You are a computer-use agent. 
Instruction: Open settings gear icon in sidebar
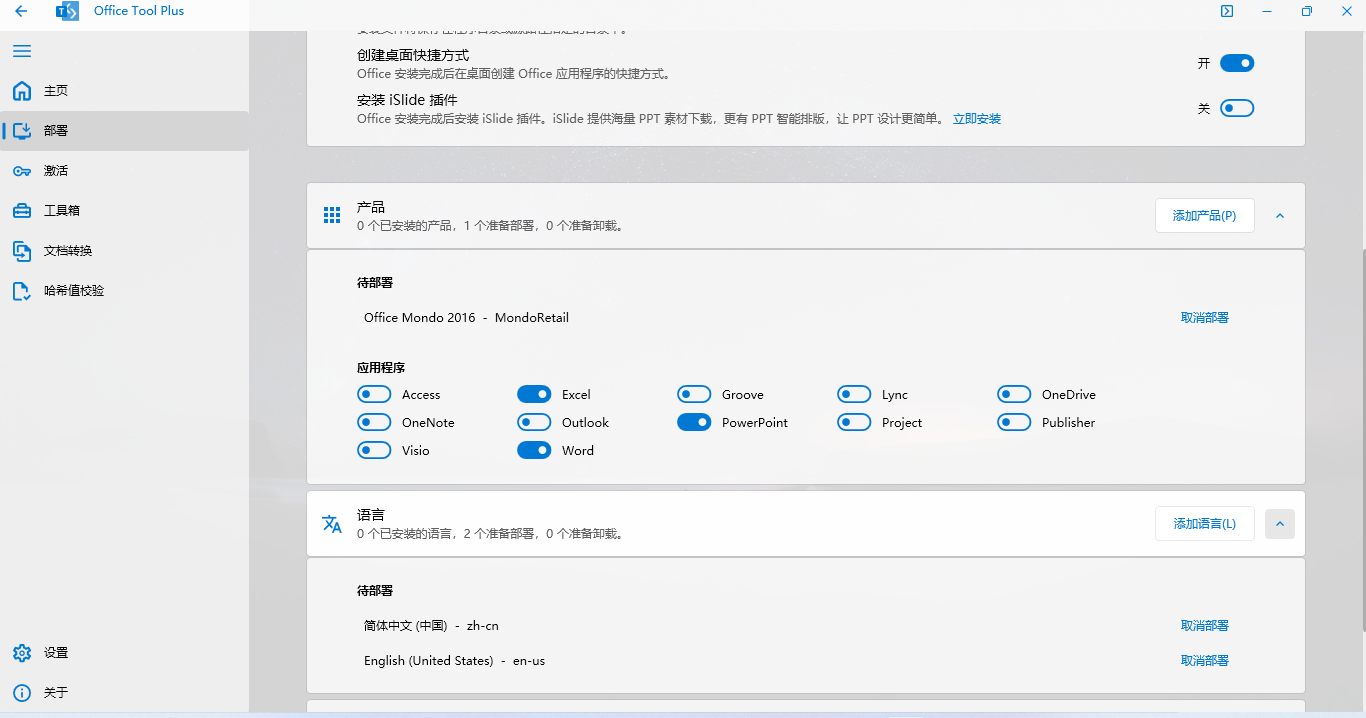[x=22, y=653]
